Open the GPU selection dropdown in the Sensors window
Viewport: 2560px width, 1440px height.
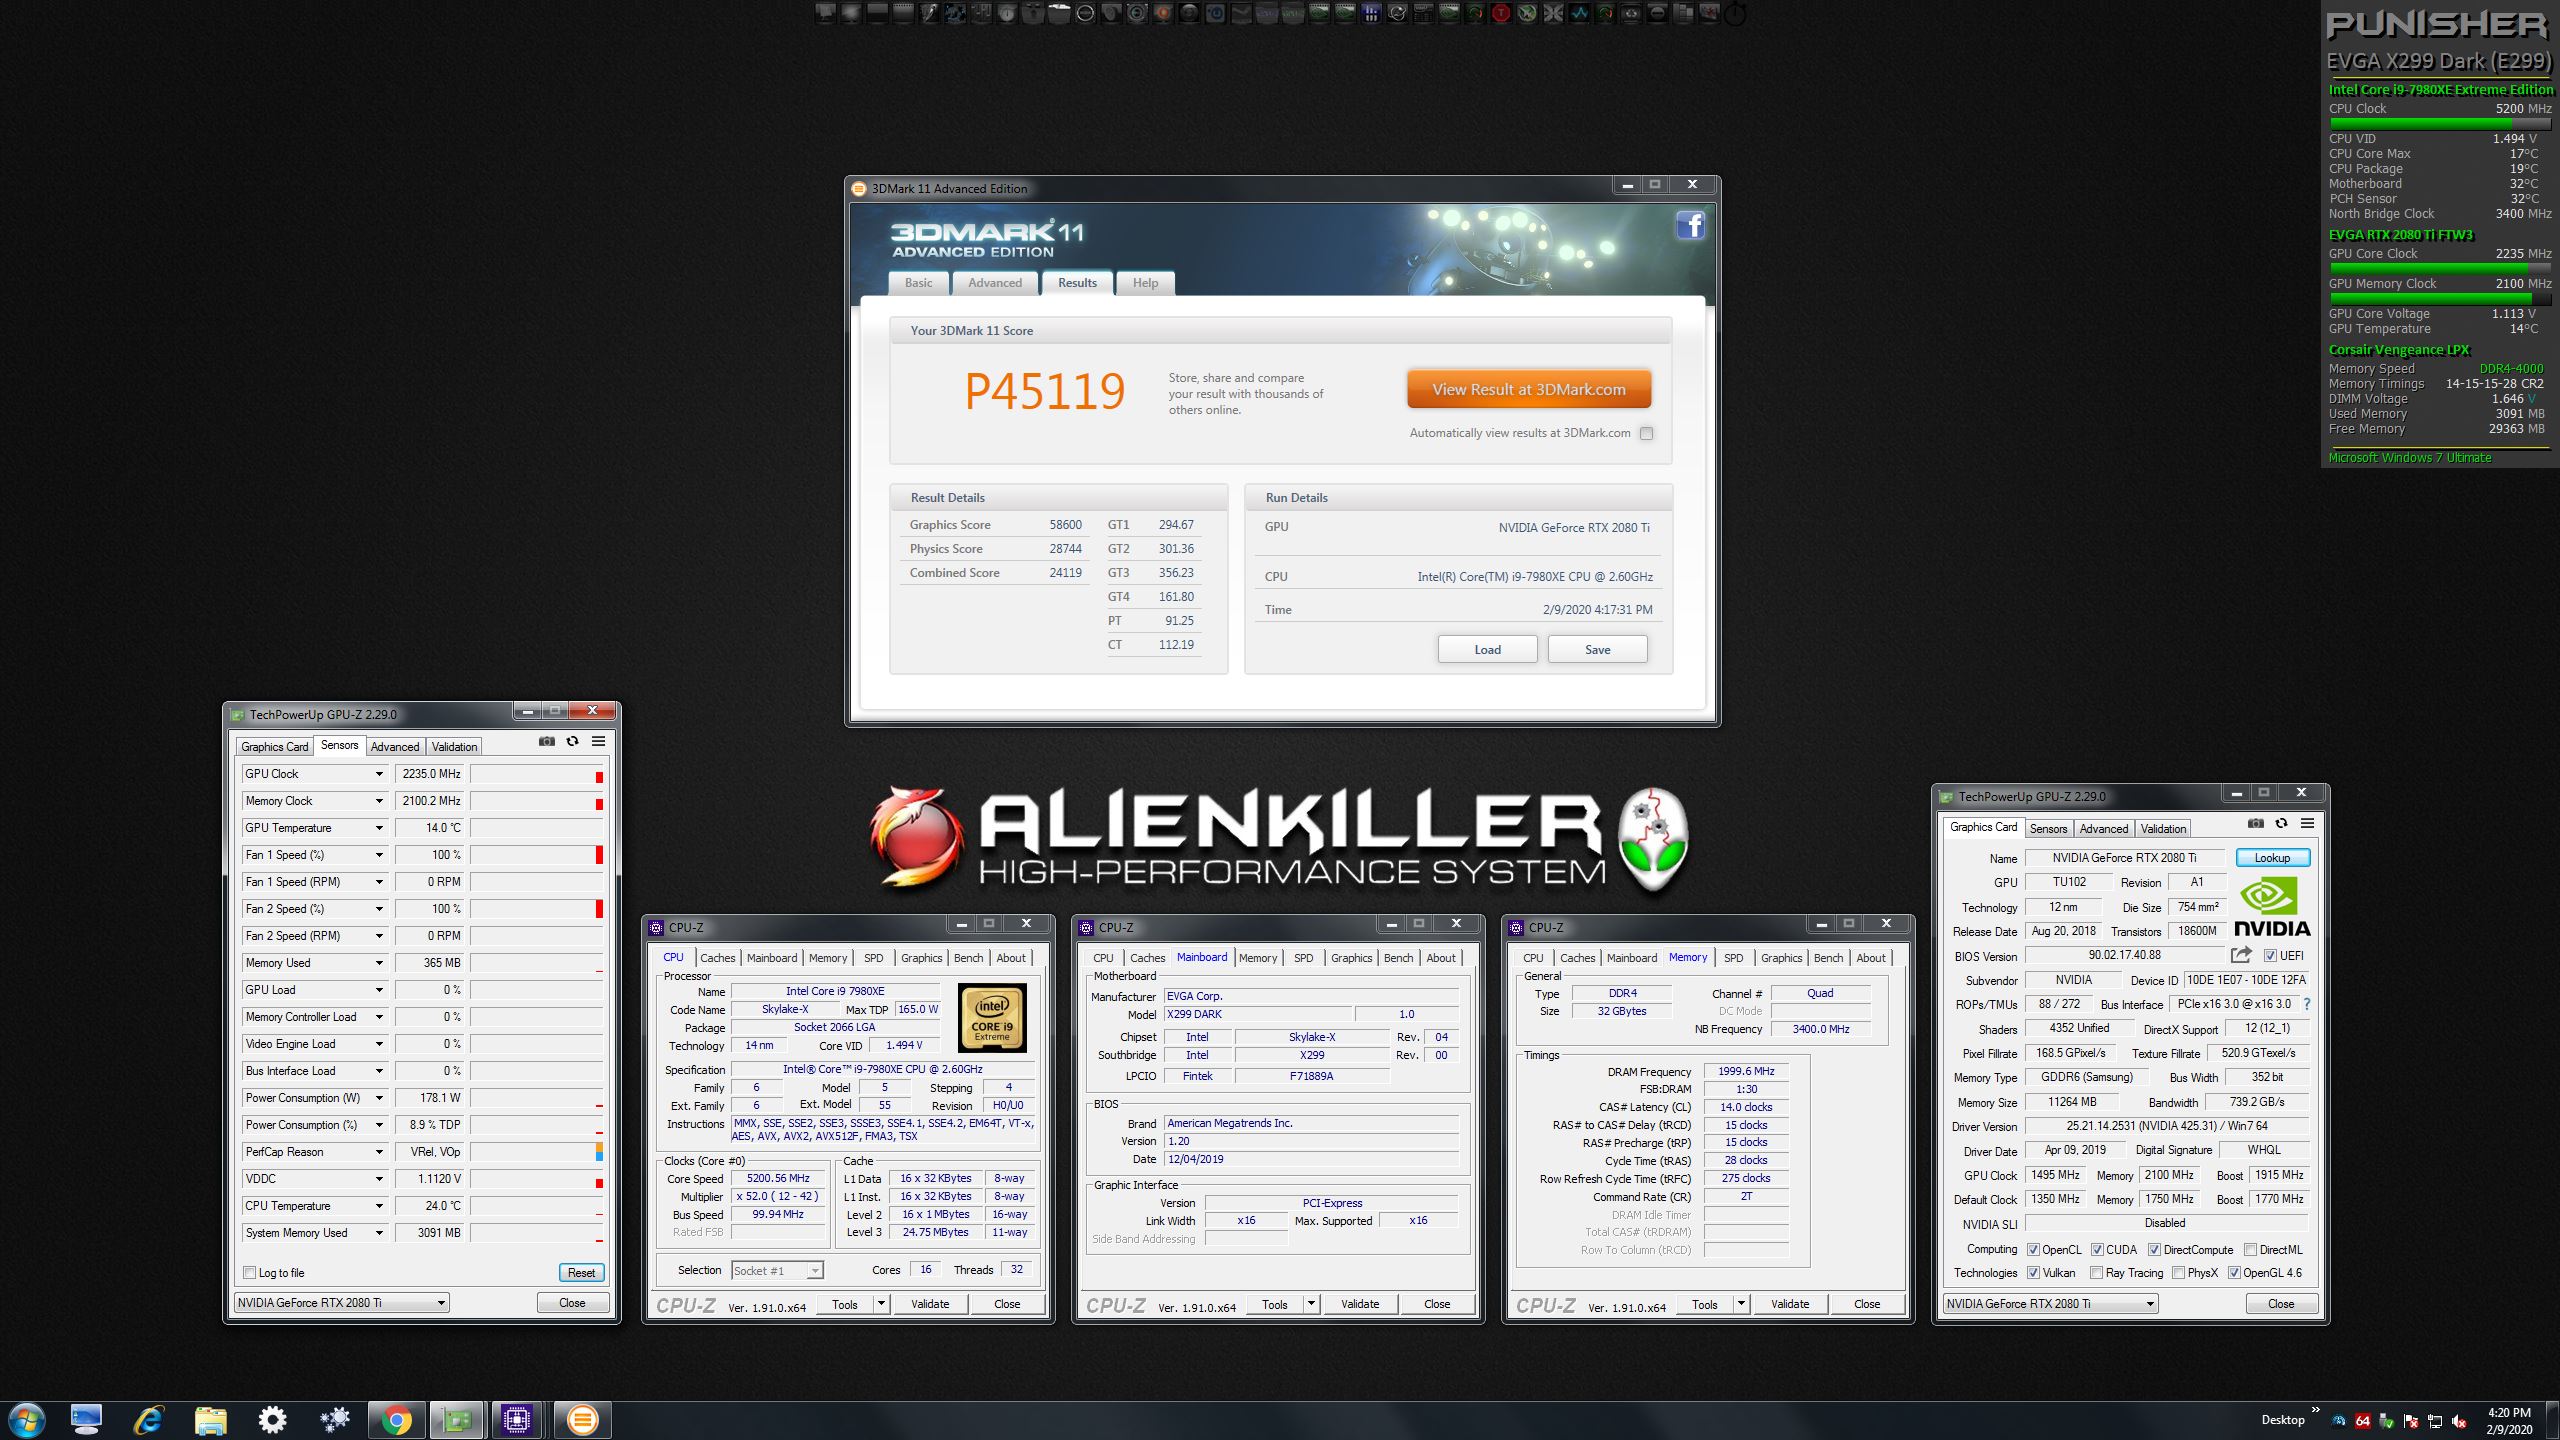(x=440, y=1303)
